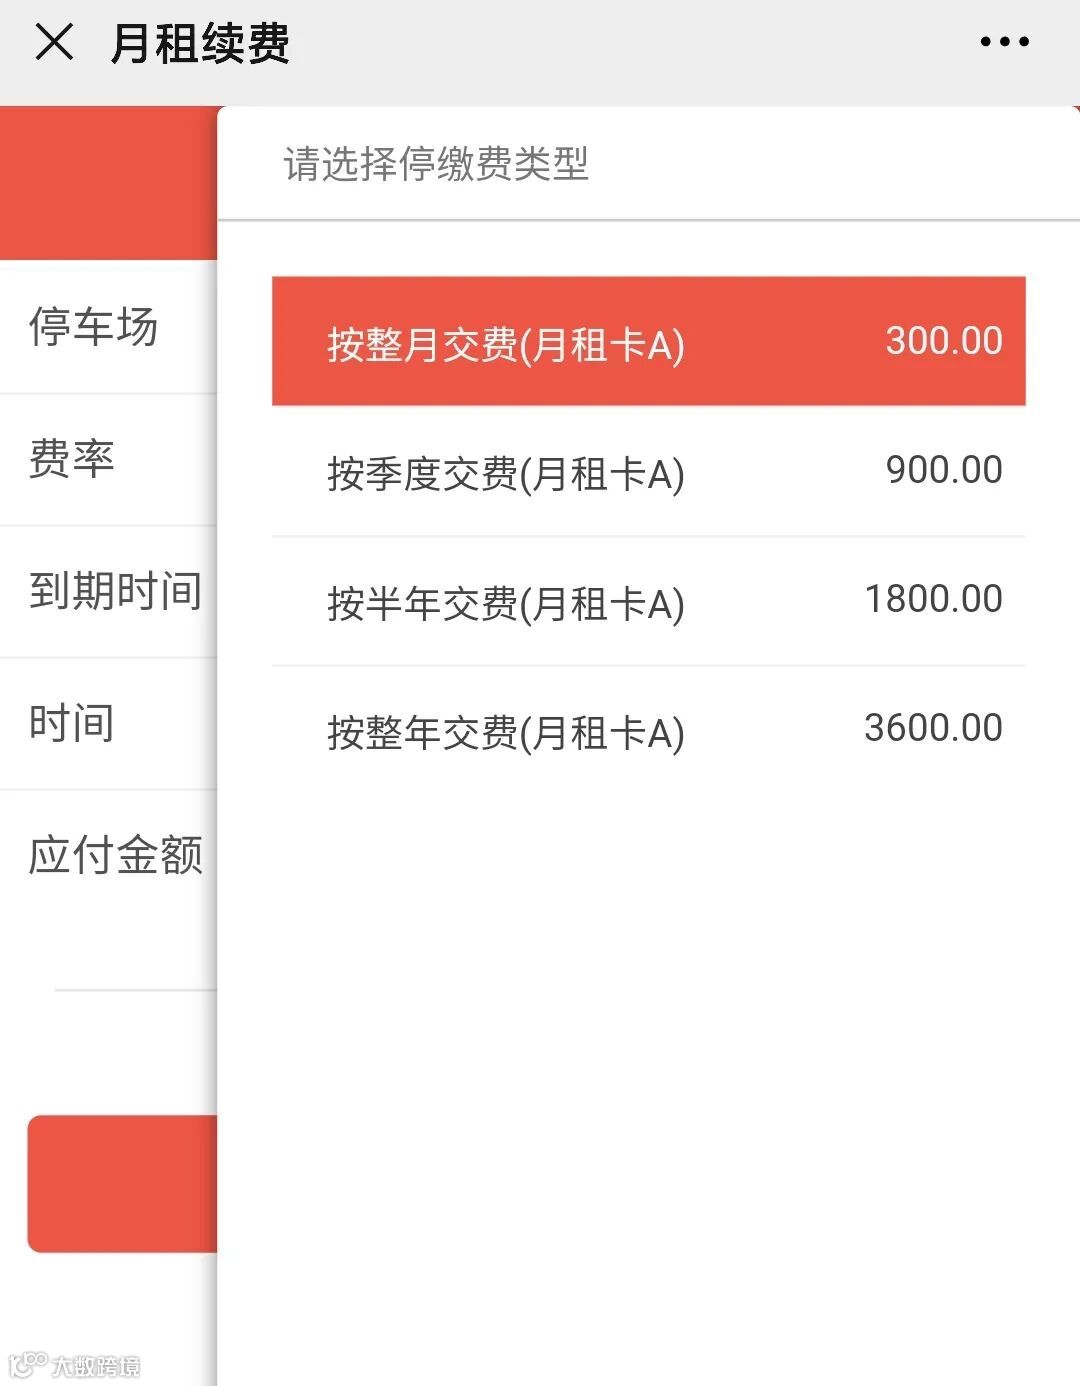Choose 按季度交费(月租卡A) payment type
Viewport: 1080px width, 1386px height.
coord(648,471)
